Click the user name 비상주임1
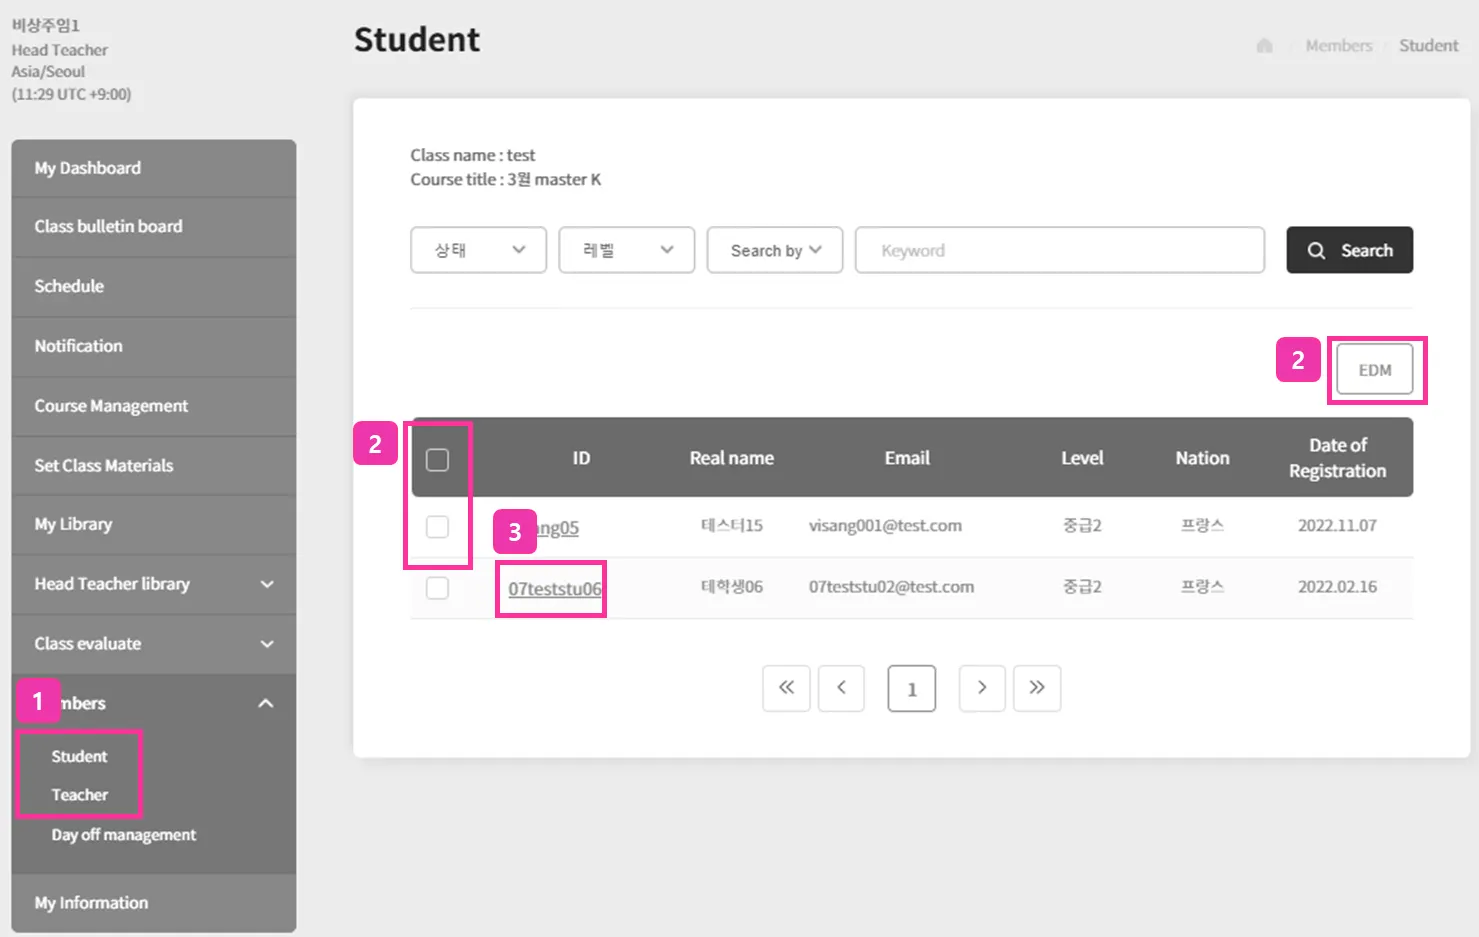Viewport: 1479px width, 937px height. (x=45, y=25)
